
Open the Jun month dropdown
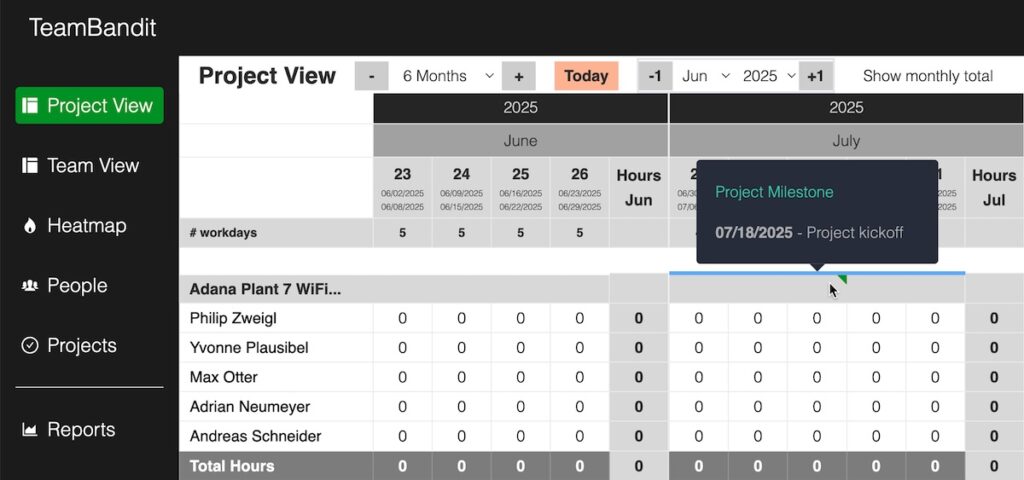click(705, 76)
